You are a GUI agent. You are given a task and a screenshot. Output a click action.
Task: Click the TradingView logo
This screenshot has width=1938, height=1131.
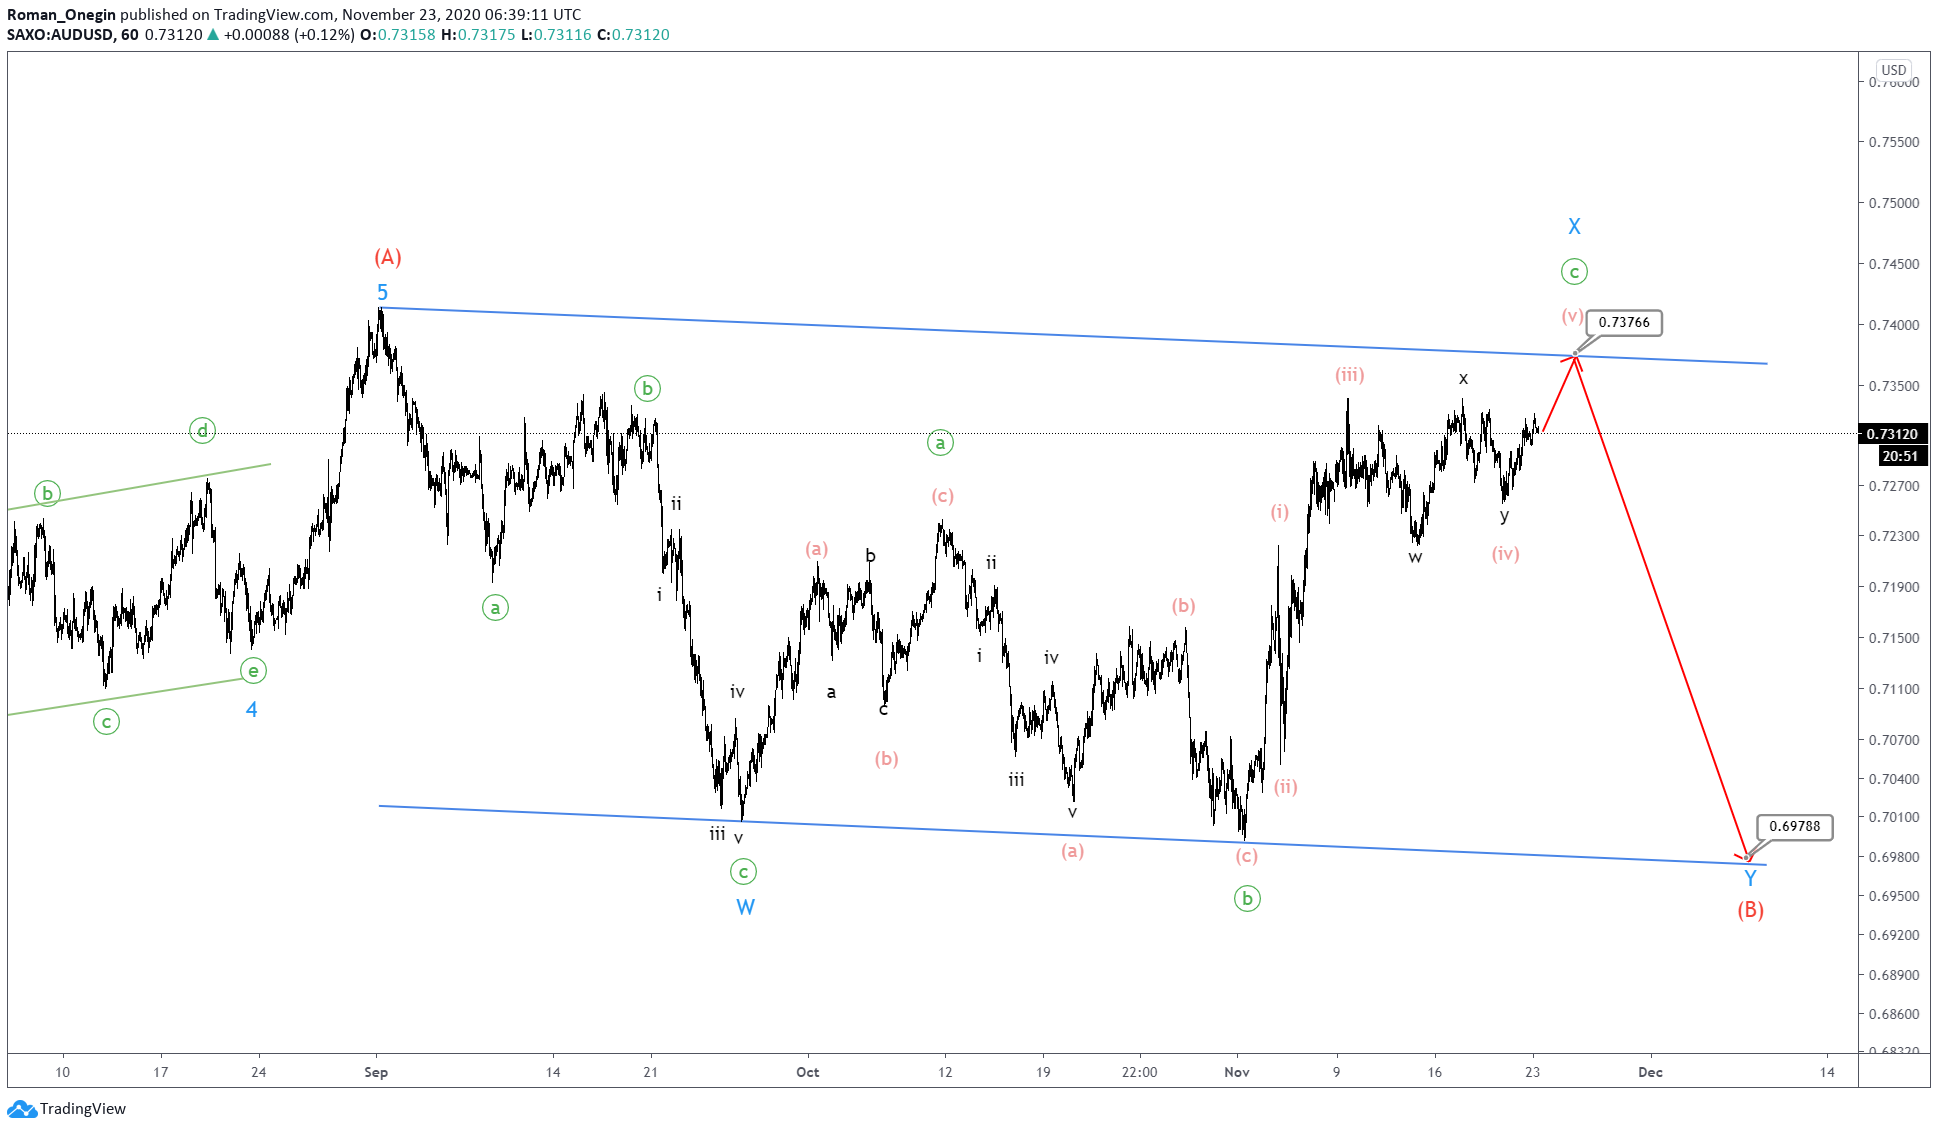click(x=66, y=1108)
